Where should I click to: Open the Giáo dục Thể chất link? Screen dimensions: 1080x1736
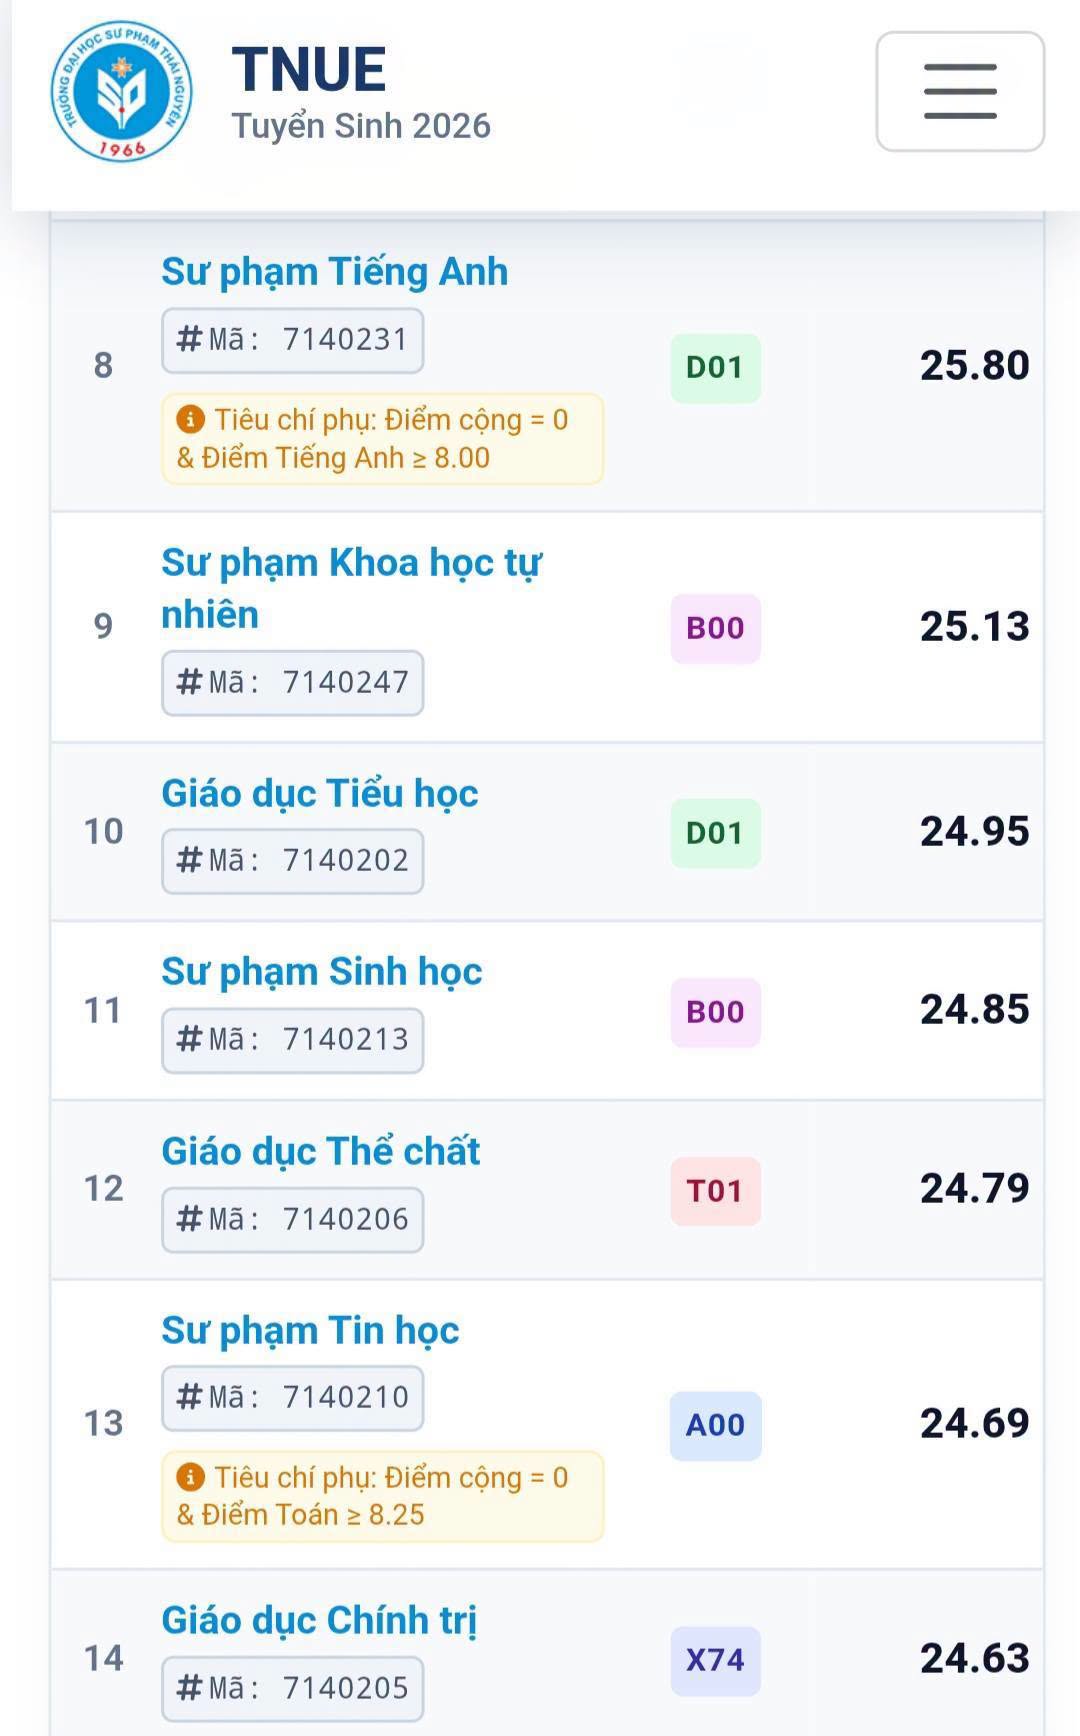[321, 1152]
